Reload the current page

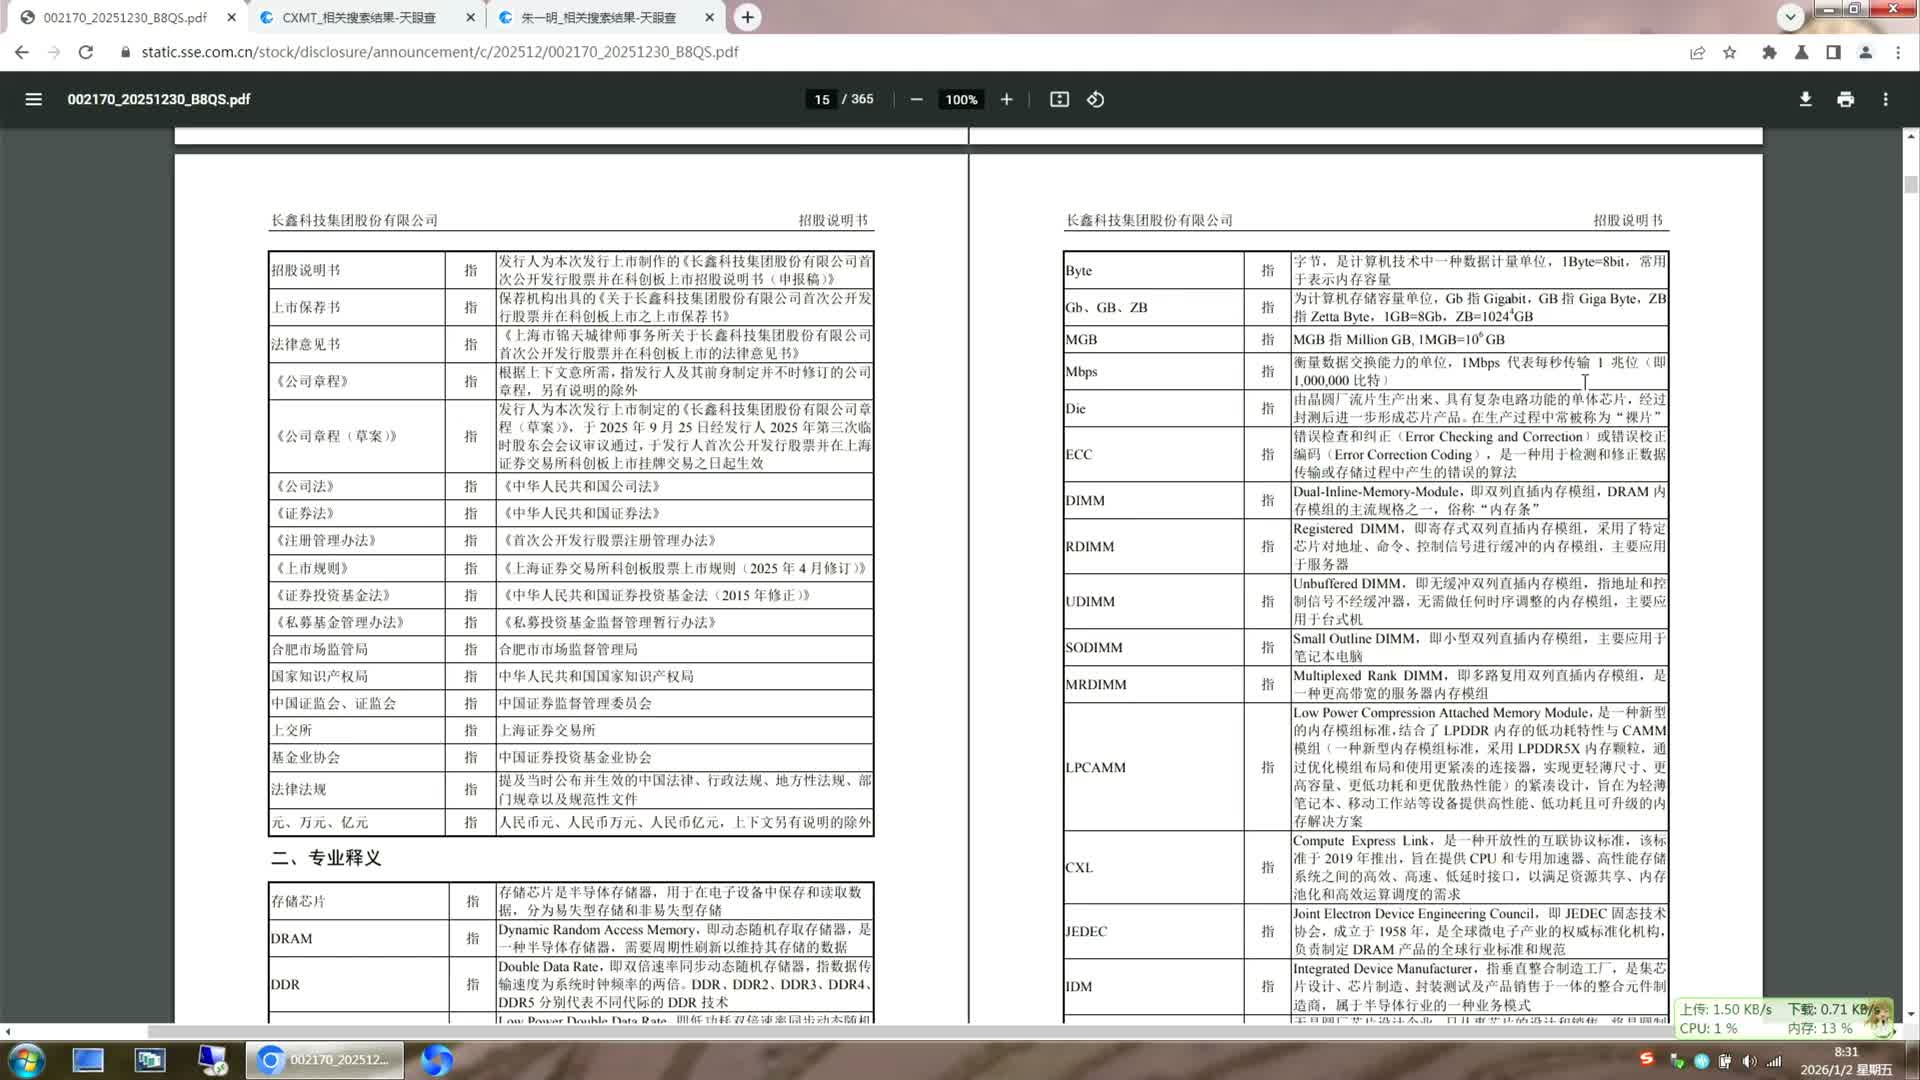[86, 52]
